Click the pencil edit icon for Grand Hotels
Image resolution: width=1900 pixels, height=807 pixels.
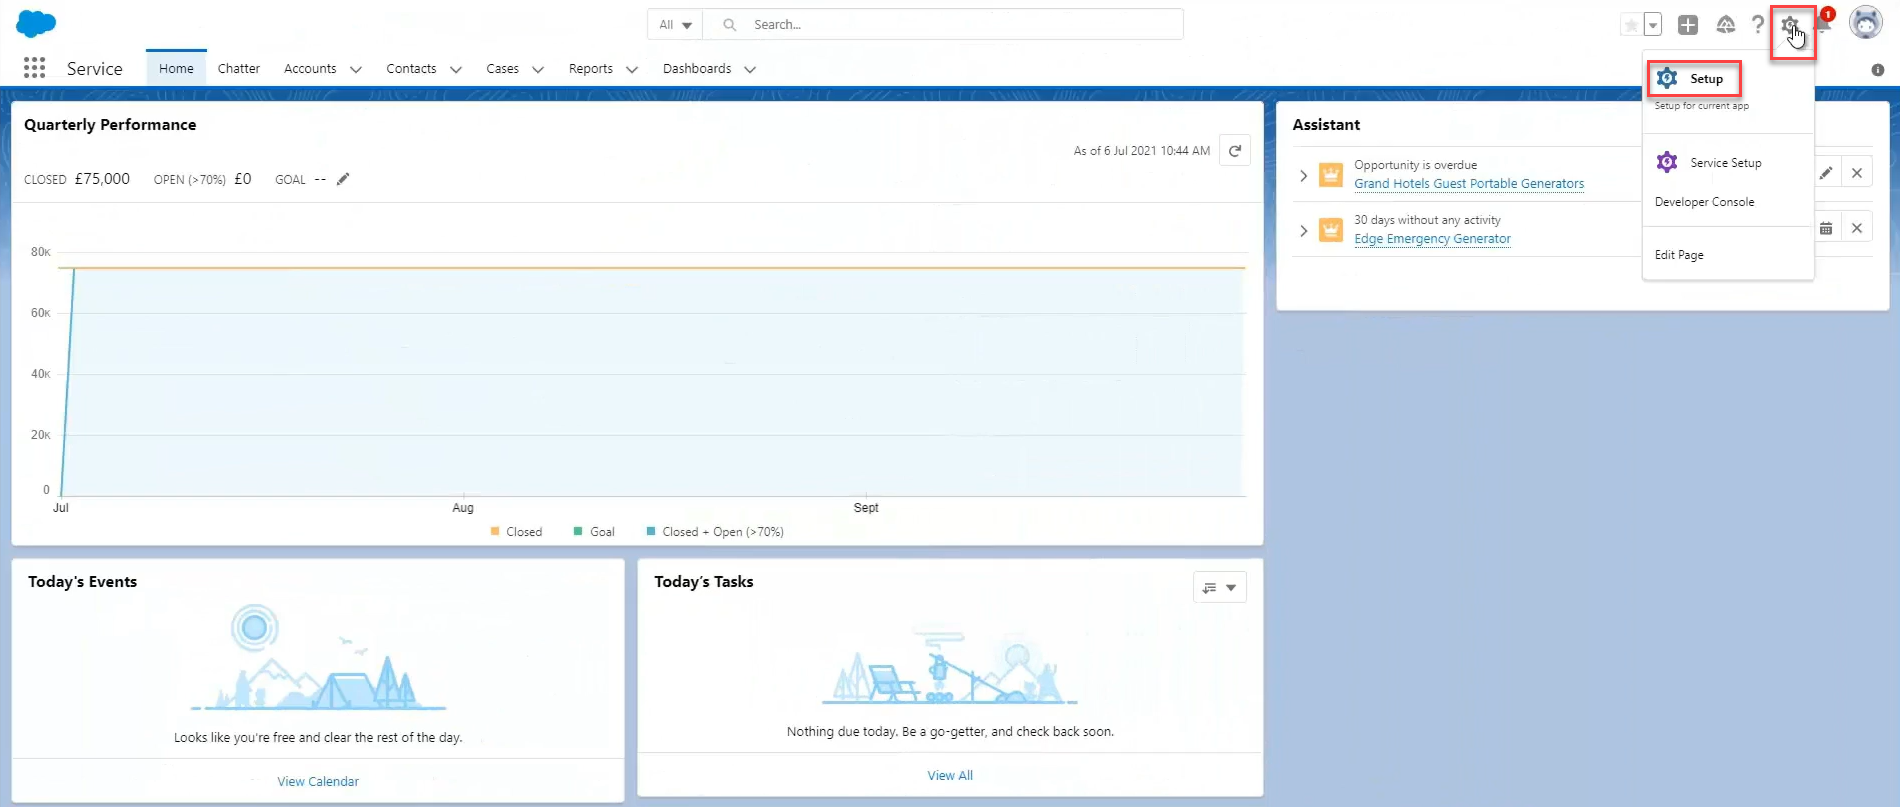(x=1826, y=173)
